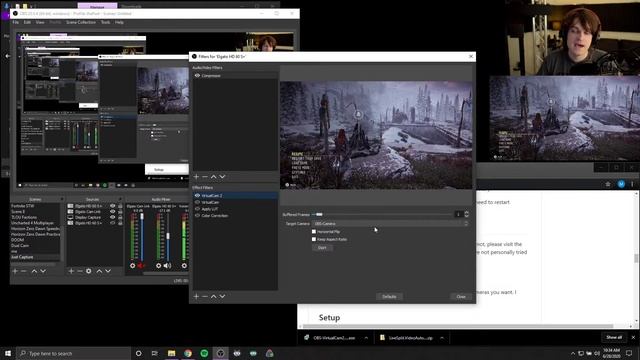640x360 pixels.
Task: Open browser profile avatar
Action: pyautogui.click(x=621, y=184)
